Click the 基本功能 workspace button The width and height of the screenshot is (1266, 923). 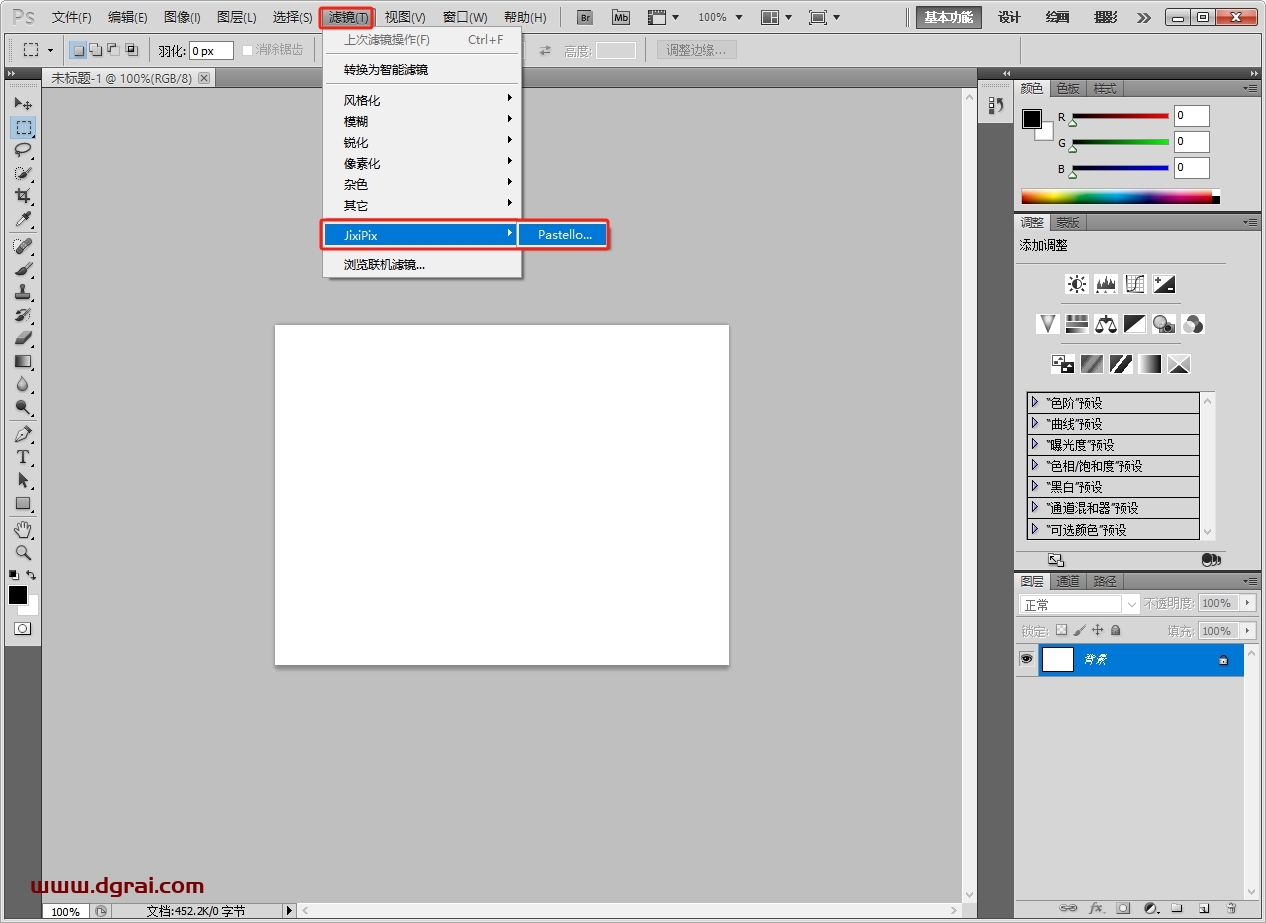(x=948, y=17)
